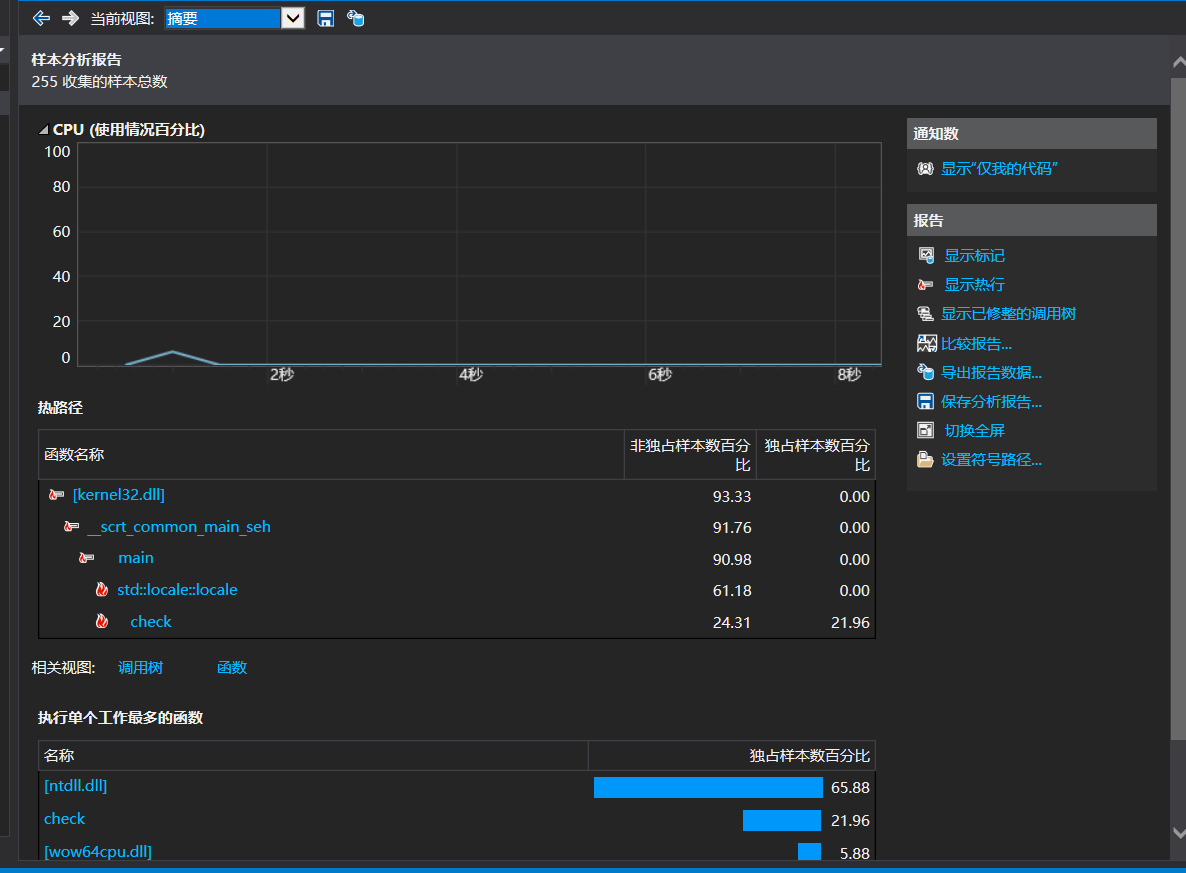Open the [kernel32.dll] function link

(119, 495)
